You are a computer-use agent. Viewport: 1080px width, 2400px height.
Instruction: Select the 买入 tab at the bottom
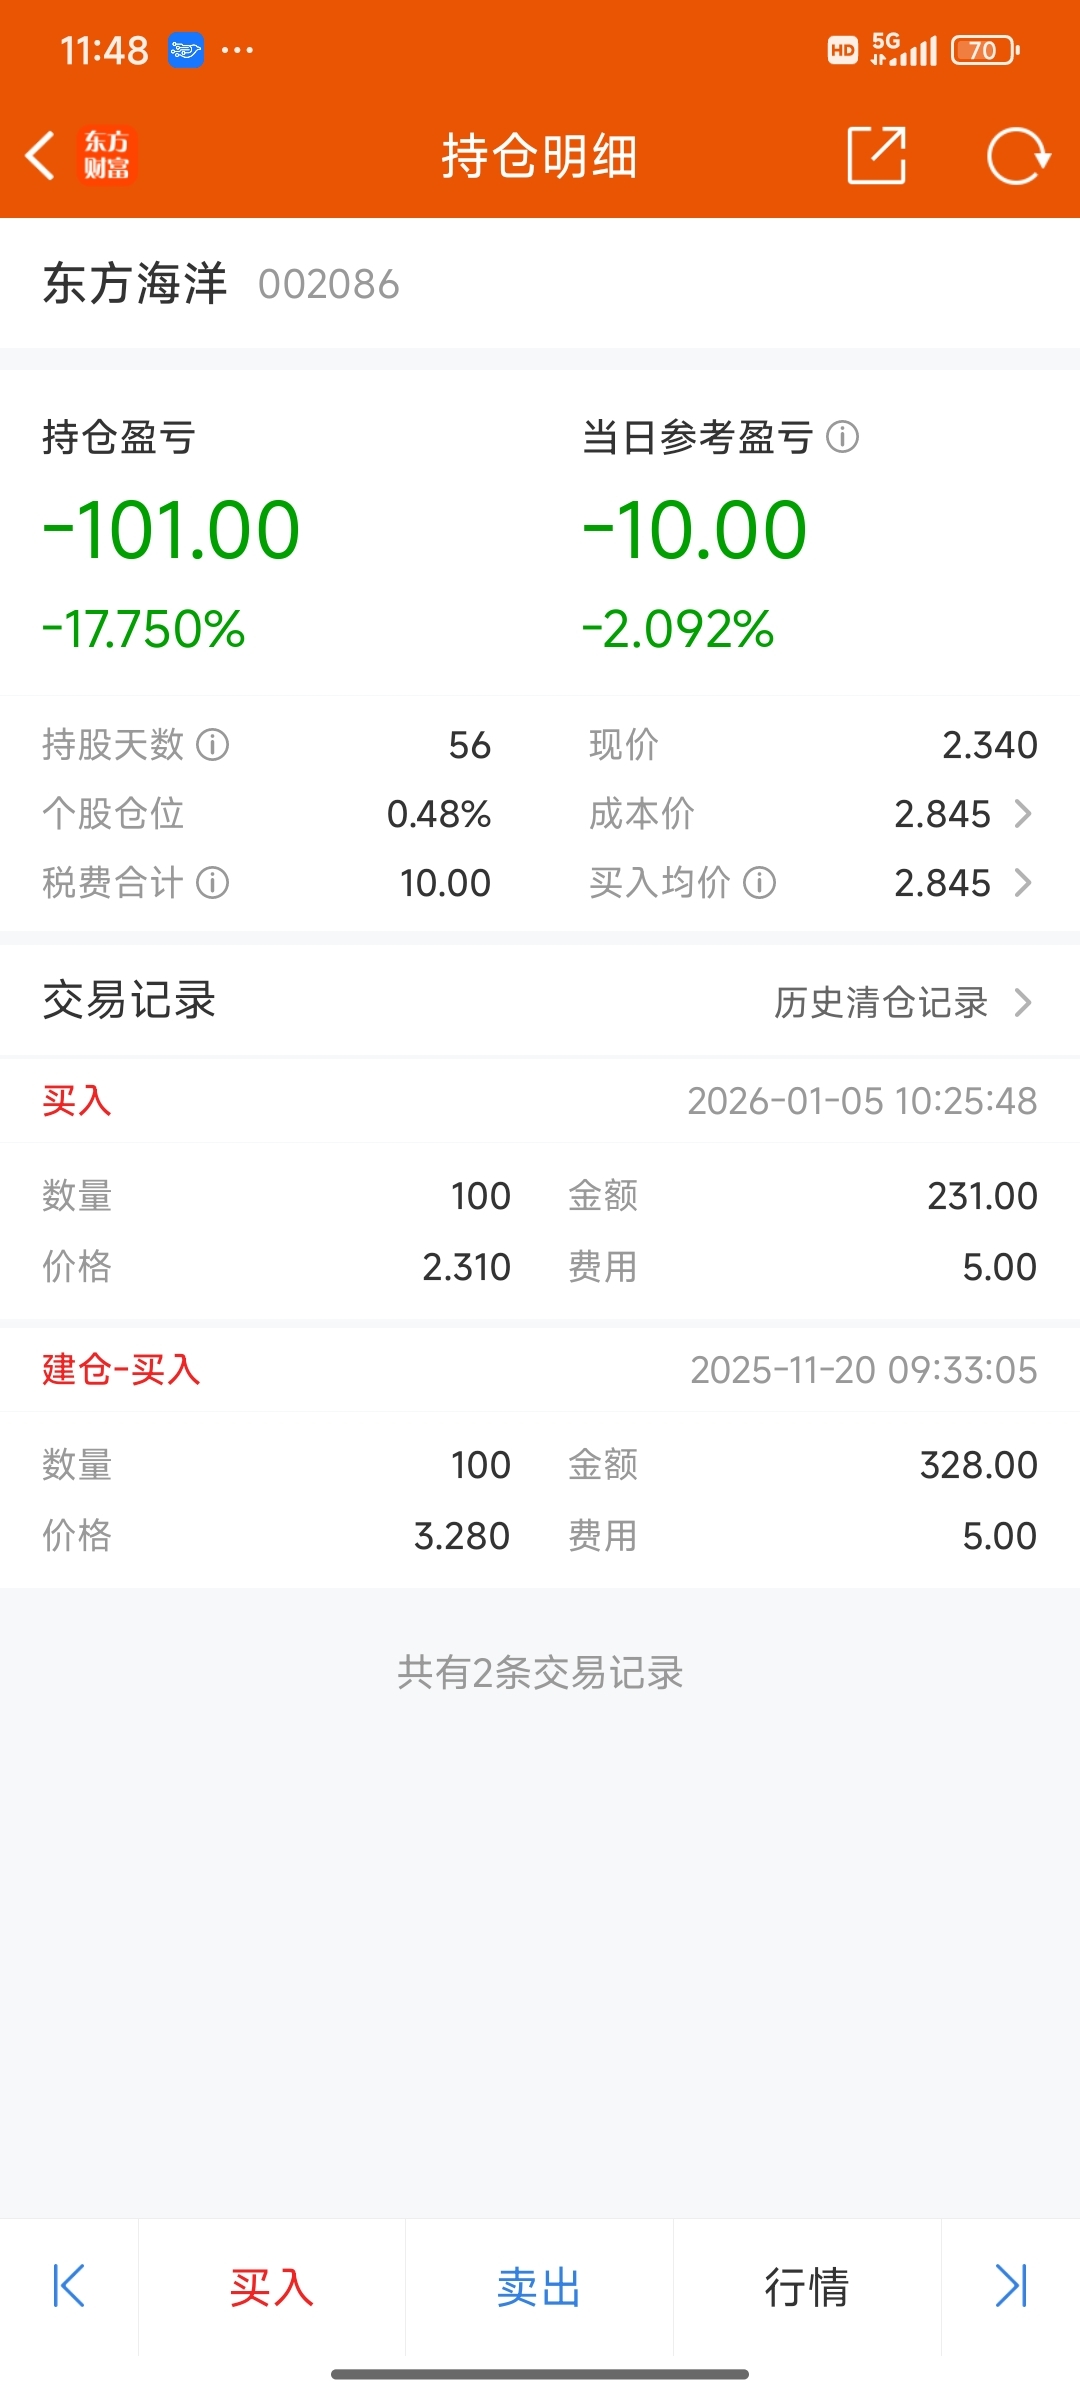pyautogui.click(x=271, y=2287)
